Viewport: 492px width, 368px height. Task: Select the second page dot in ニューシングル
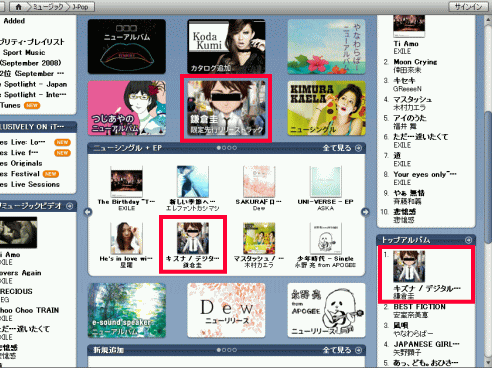coord(224,148)
